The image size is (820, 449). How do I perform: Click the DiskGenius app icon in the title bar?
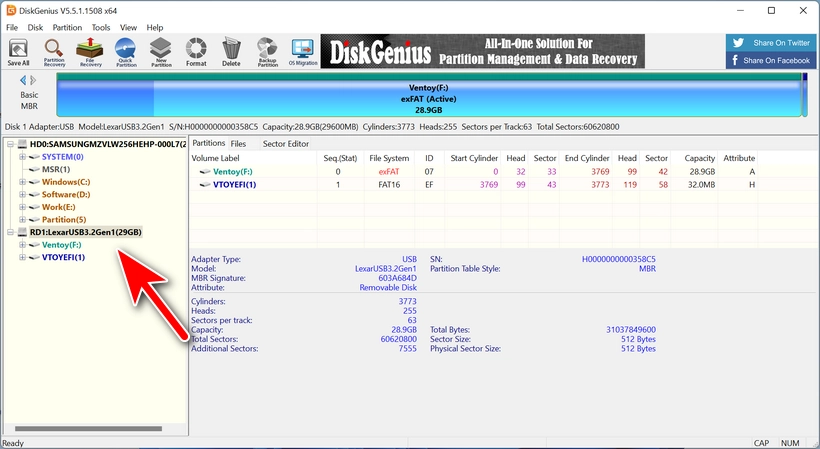10,10
